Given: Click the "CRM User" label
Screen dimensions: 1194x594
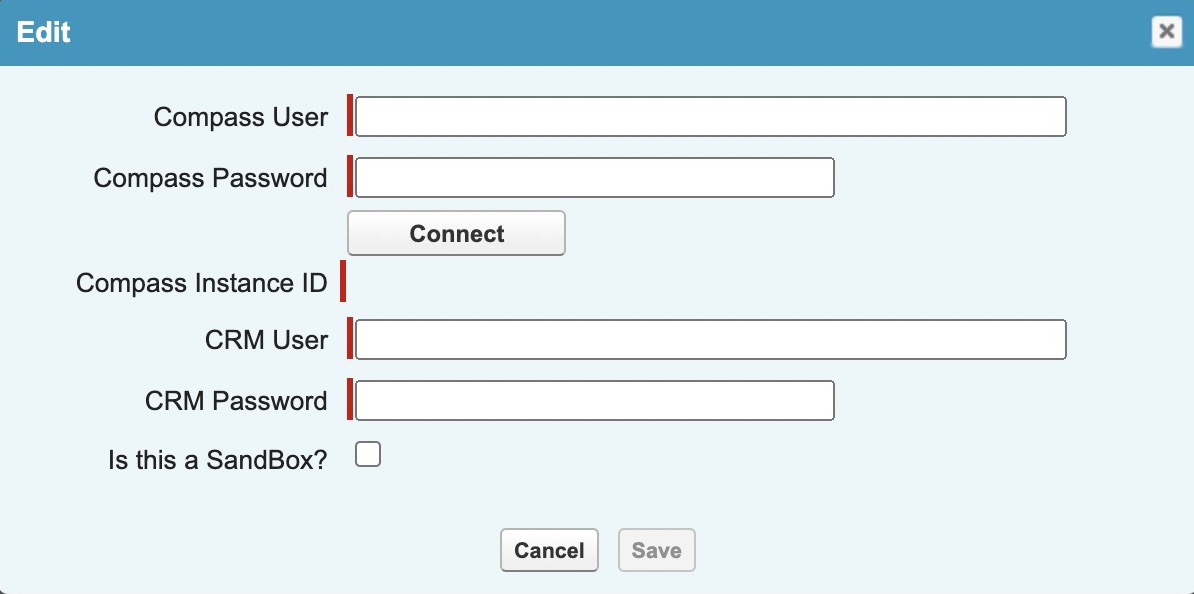Looking at the screenshot, I should pyautogui.click(x=266, y=340).
